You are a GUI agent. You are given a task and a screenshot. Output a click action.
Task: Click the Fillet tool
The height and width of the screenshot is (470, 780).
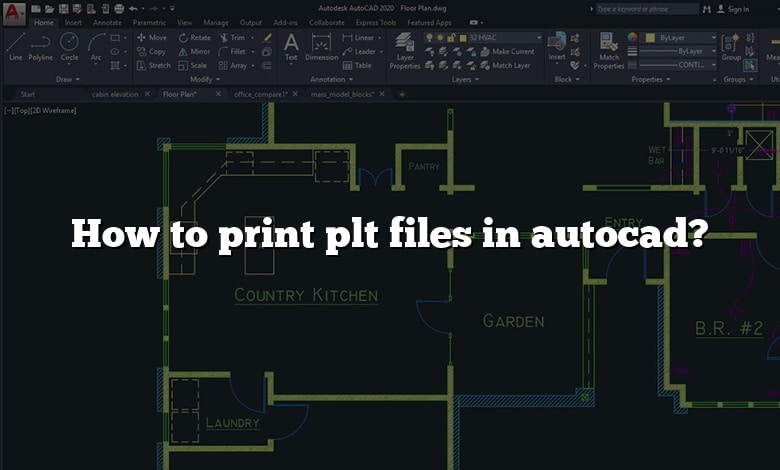(232, 51)
